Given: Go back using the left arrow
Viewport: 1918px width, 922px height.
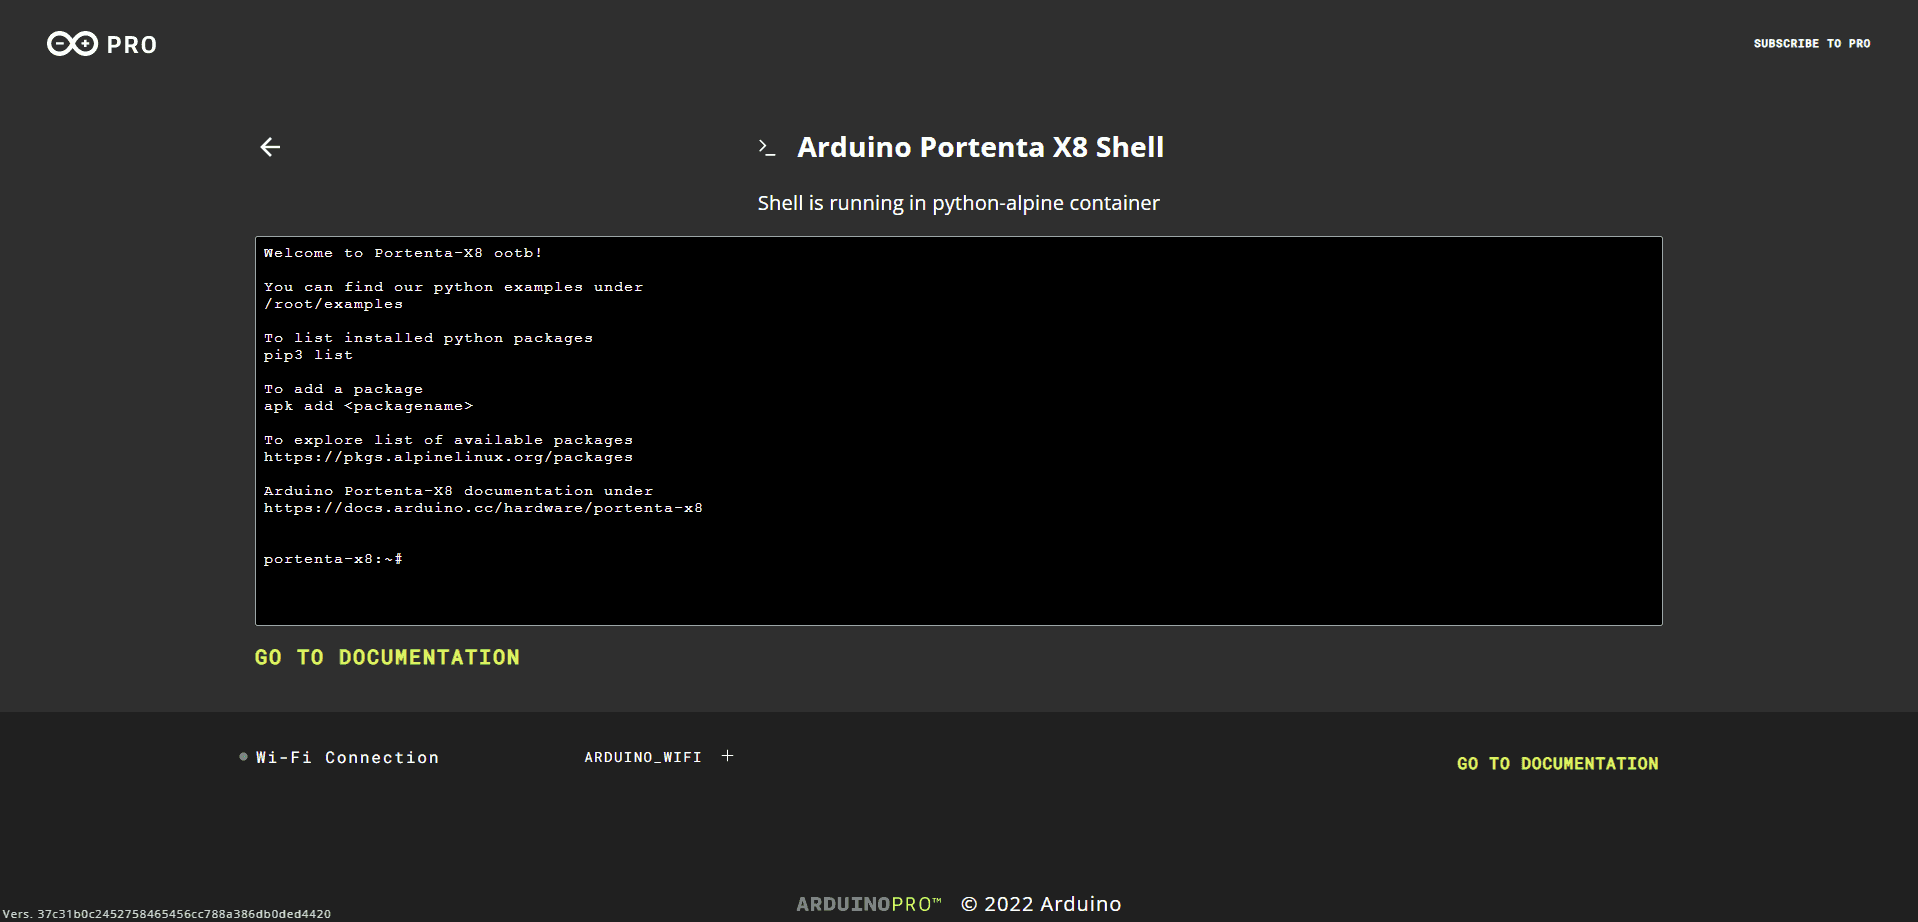Looking at the screenshot, I should (x=270, y=147).
